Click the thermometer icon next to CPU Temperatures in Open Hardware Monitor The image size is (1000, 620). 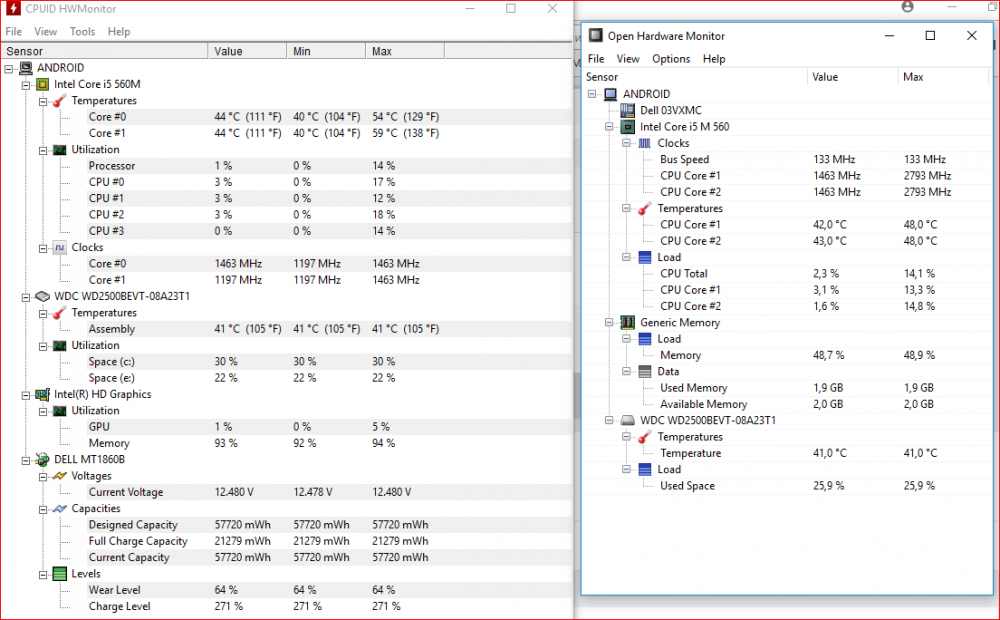click(645, 208)
